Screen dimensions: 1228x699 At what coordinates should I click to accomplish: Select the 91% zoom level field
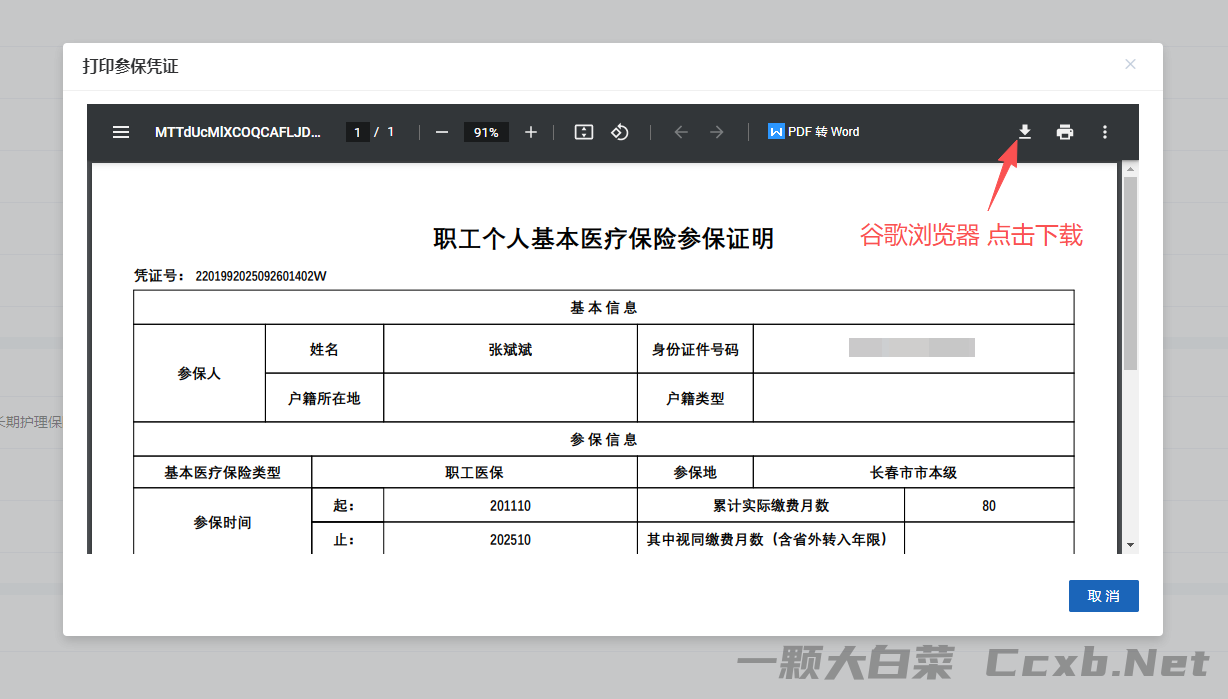point(486,132)
